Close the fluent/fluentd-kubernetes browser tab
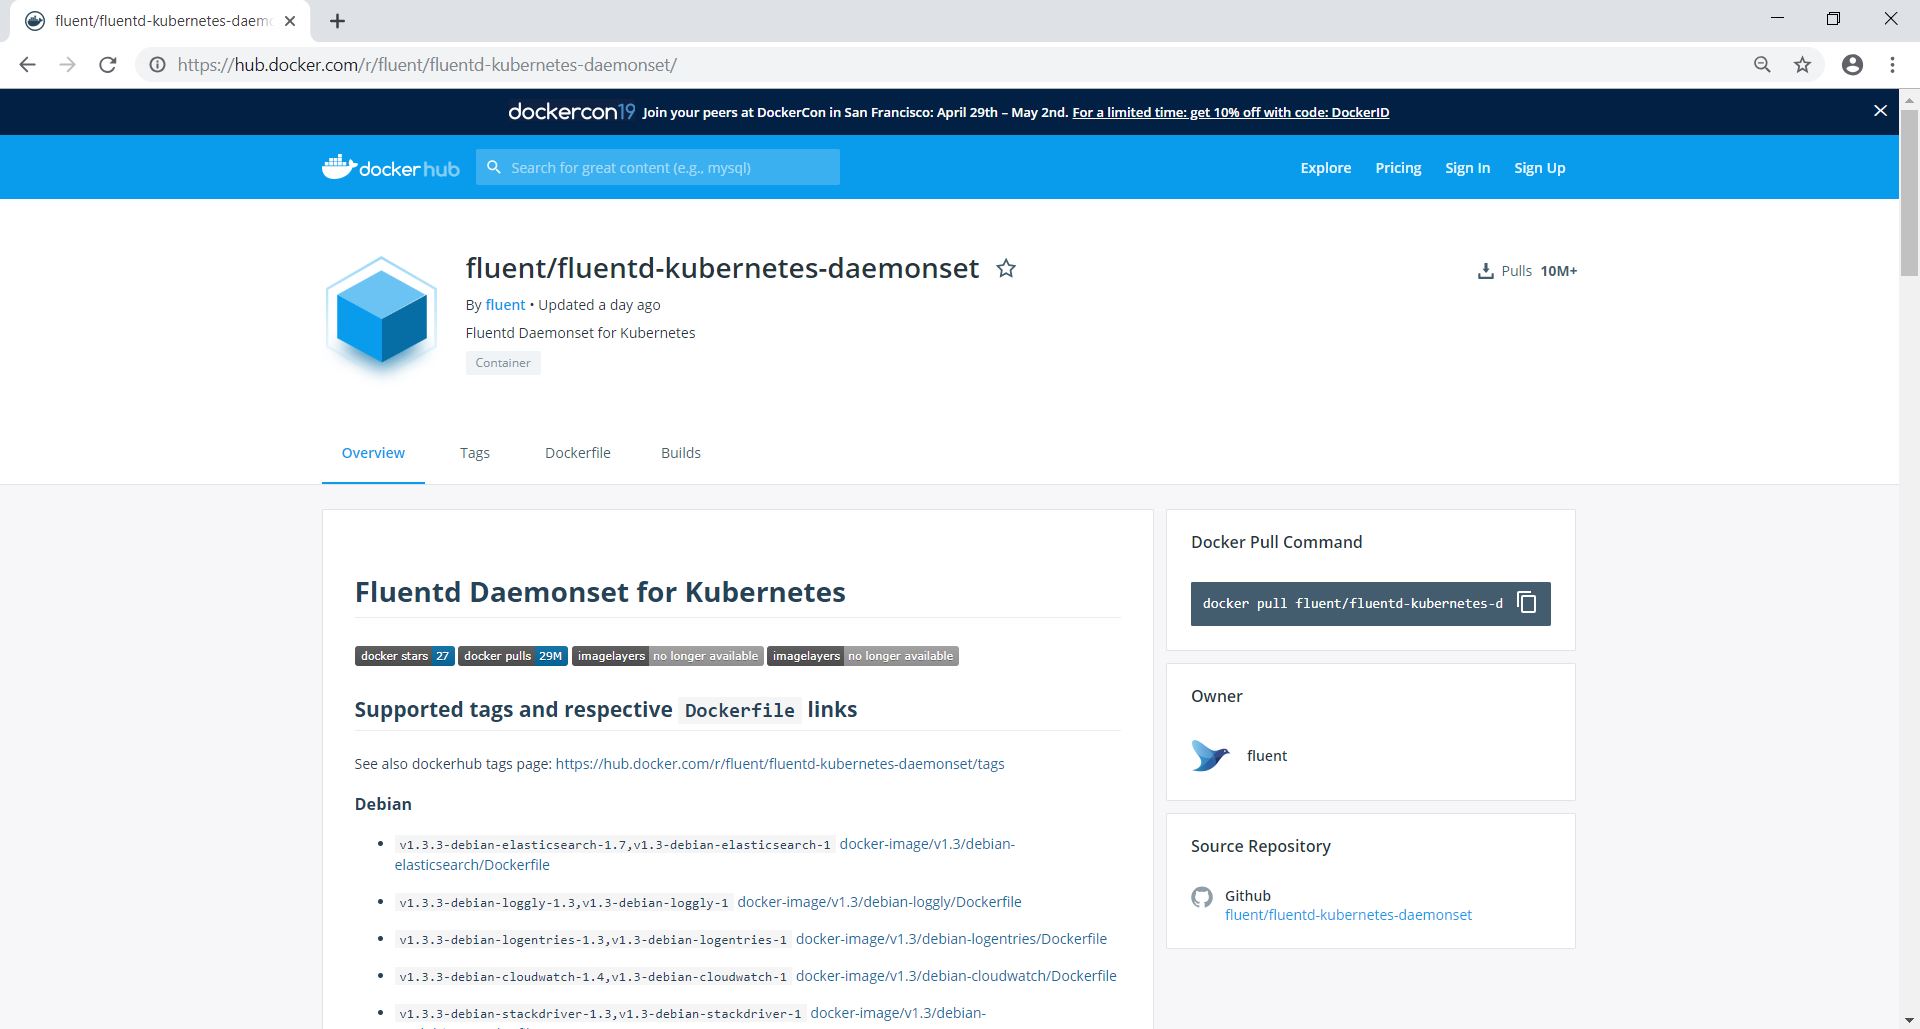Viewport: 1920px width, 1029px height. click(x=290, y=21)
